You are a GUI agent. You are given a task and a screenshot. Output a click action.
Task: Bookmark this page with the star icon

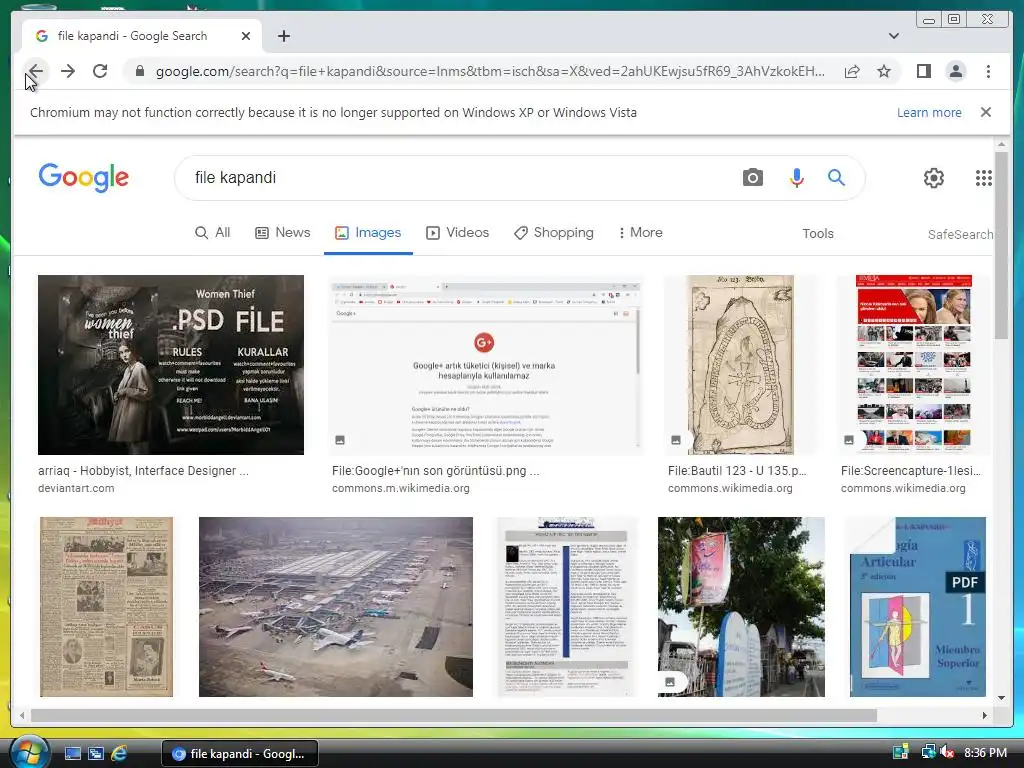coord(884,71)
